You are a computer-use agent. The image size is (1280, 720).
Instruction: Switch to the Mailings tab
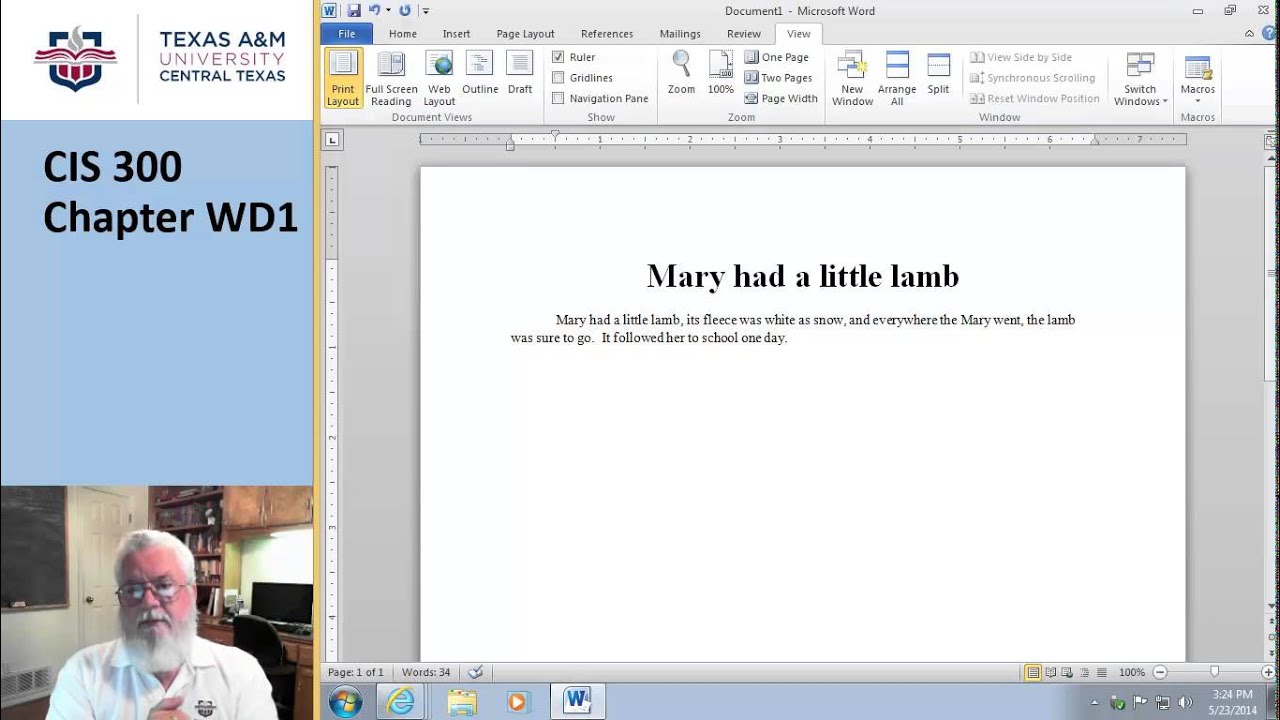pyautogui.click(x=680, y=34)
